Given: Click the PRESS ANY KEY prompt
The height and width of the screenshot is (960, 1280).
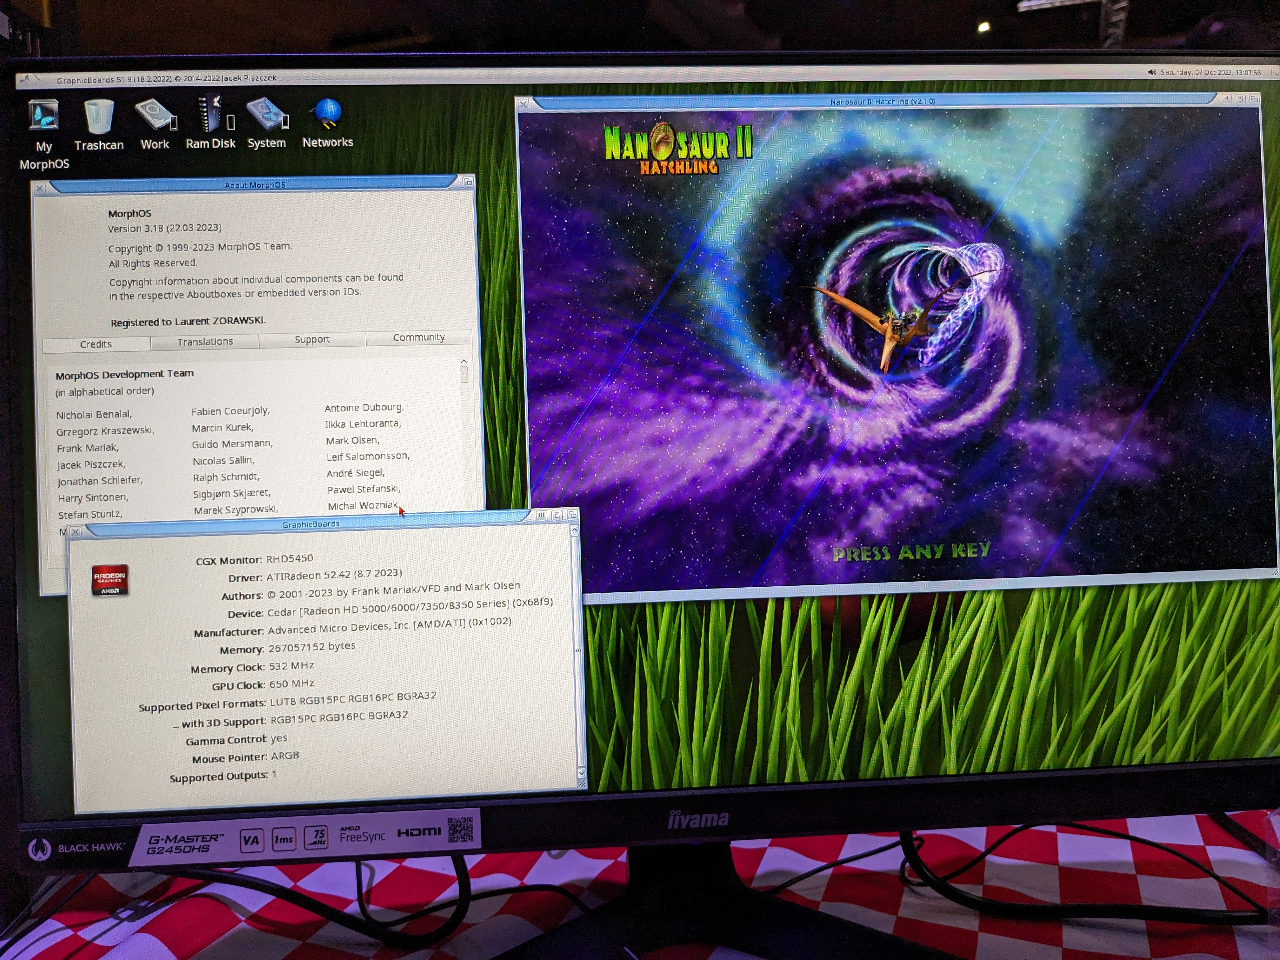Looking at the screenshot, I should coord(911,552).
